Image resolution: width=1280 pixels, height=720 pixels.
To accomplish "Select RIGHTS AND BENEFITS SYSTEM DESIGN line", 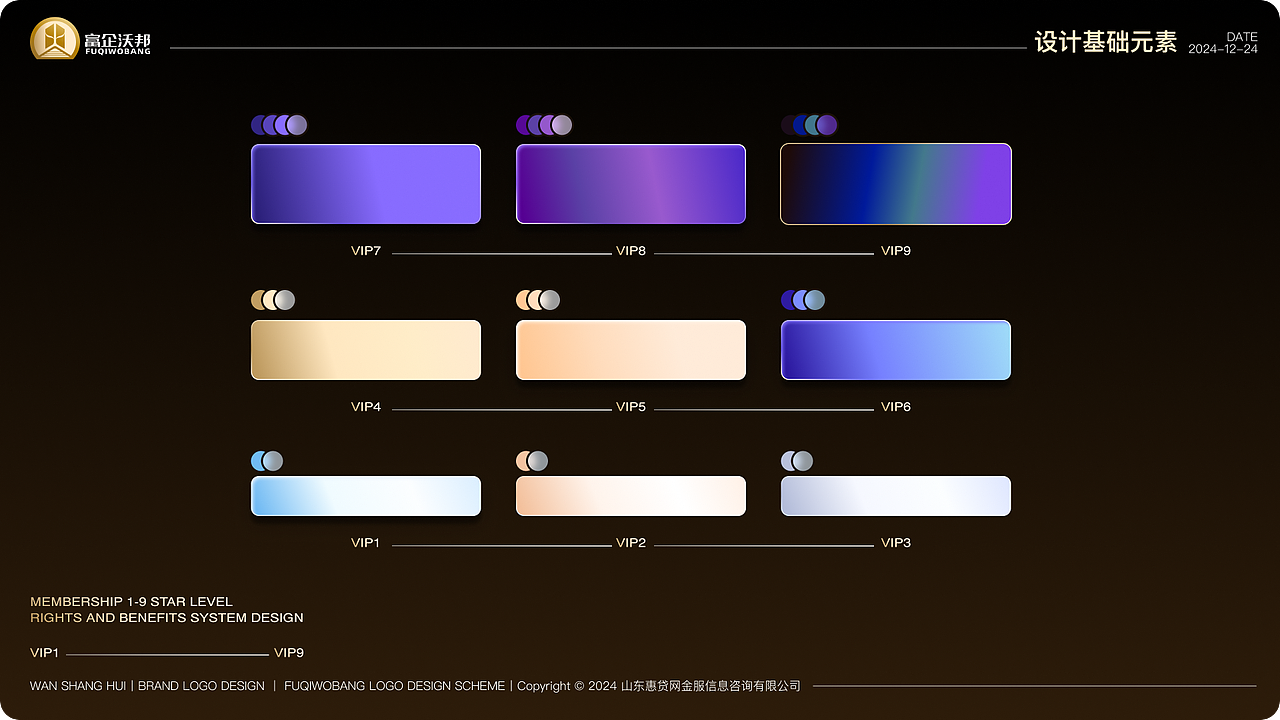I will (167, 618).
